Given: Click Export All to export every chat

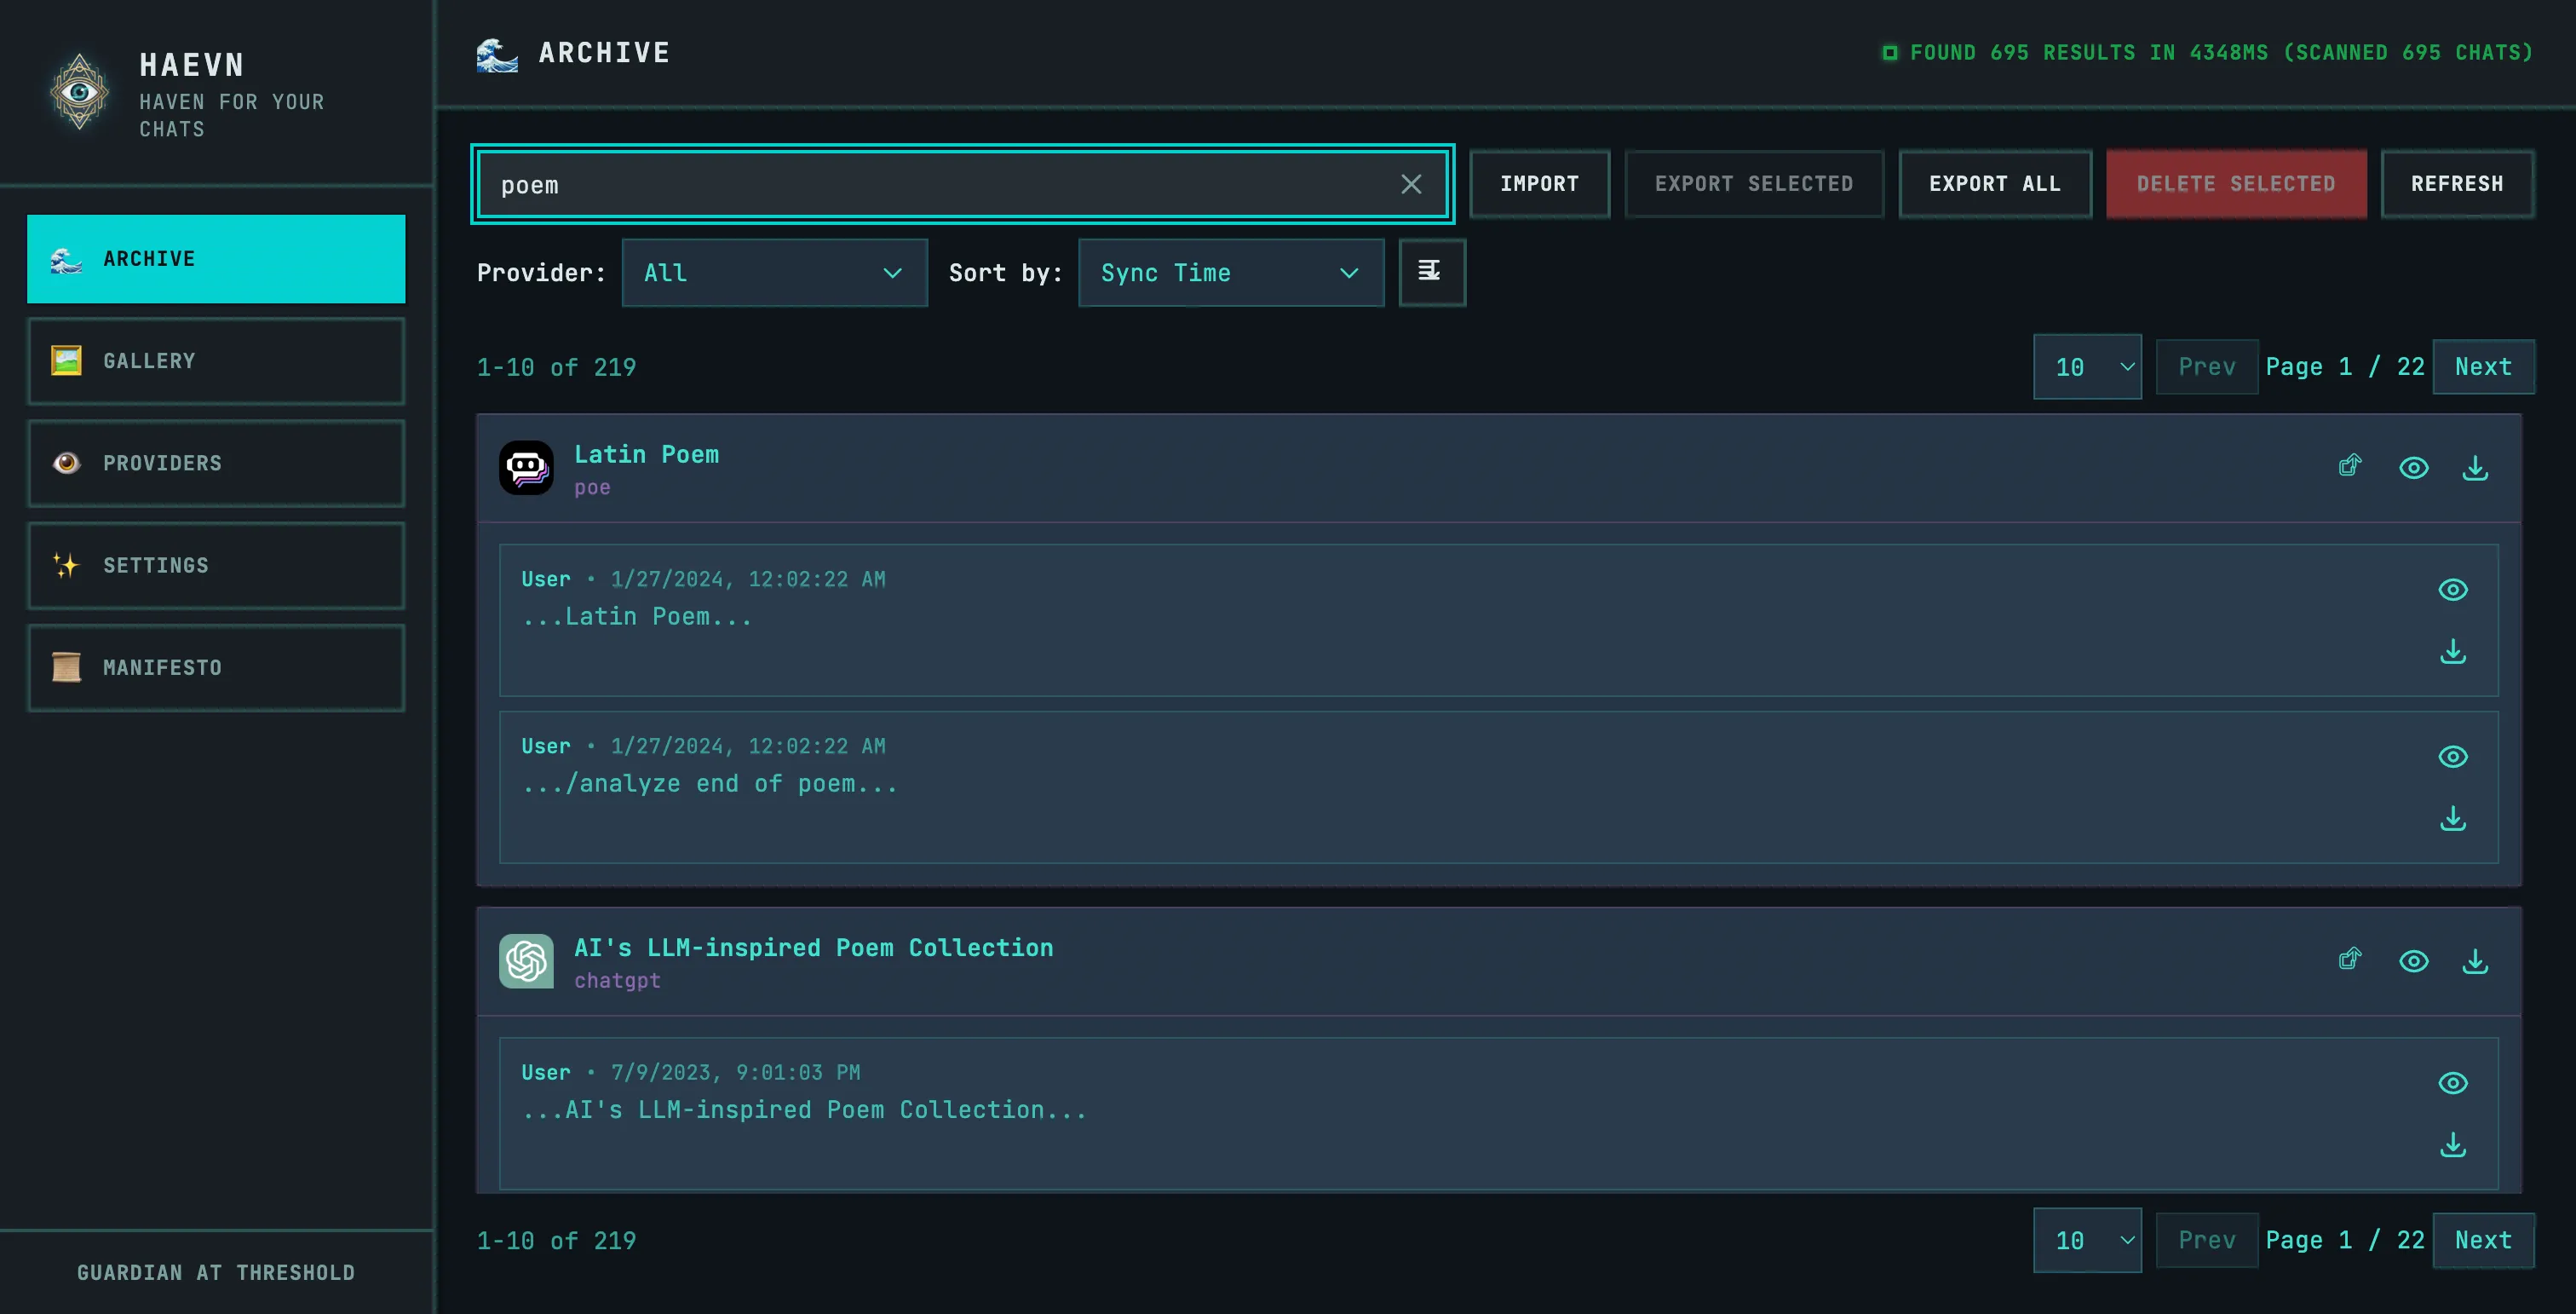Looking at the screenshot, I should tap(1994, 184).
